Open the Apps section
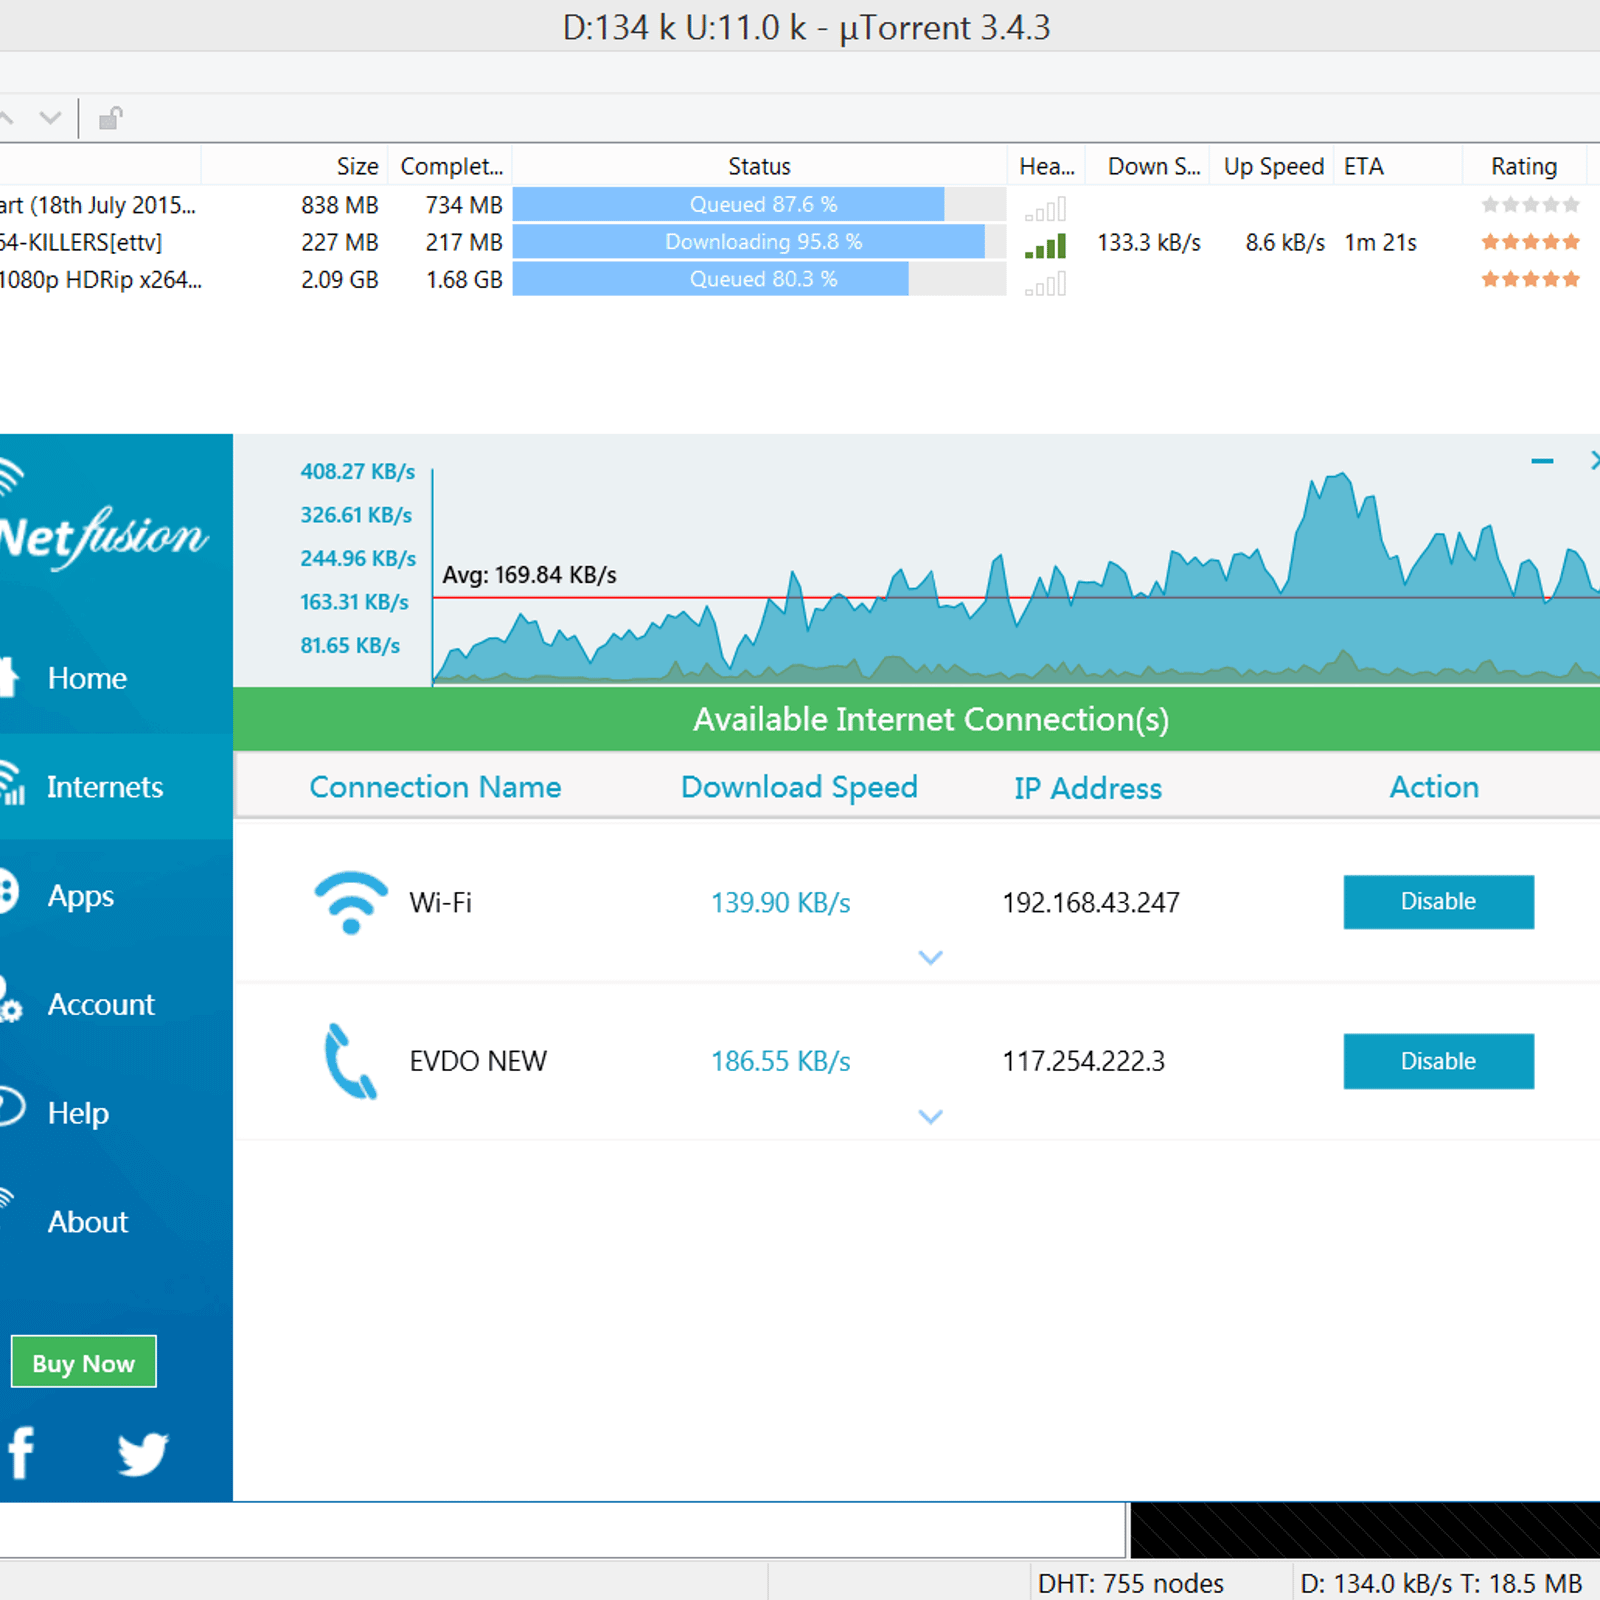The height and width of the screenshot is (1600, 1600). tap(80, 896)
